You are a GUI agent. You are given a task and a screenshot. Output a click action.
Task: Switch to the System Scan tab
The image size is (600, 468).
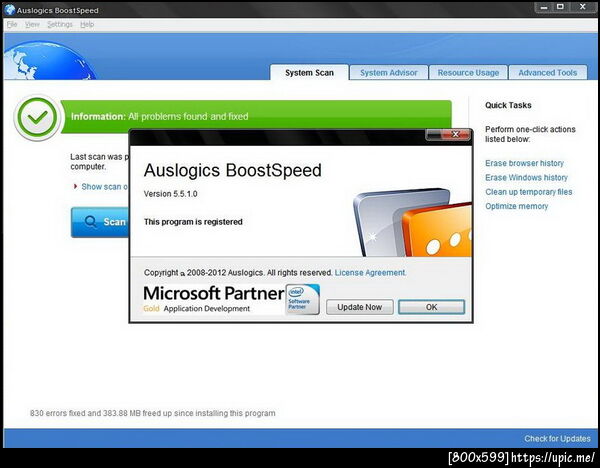click(309, 72)
